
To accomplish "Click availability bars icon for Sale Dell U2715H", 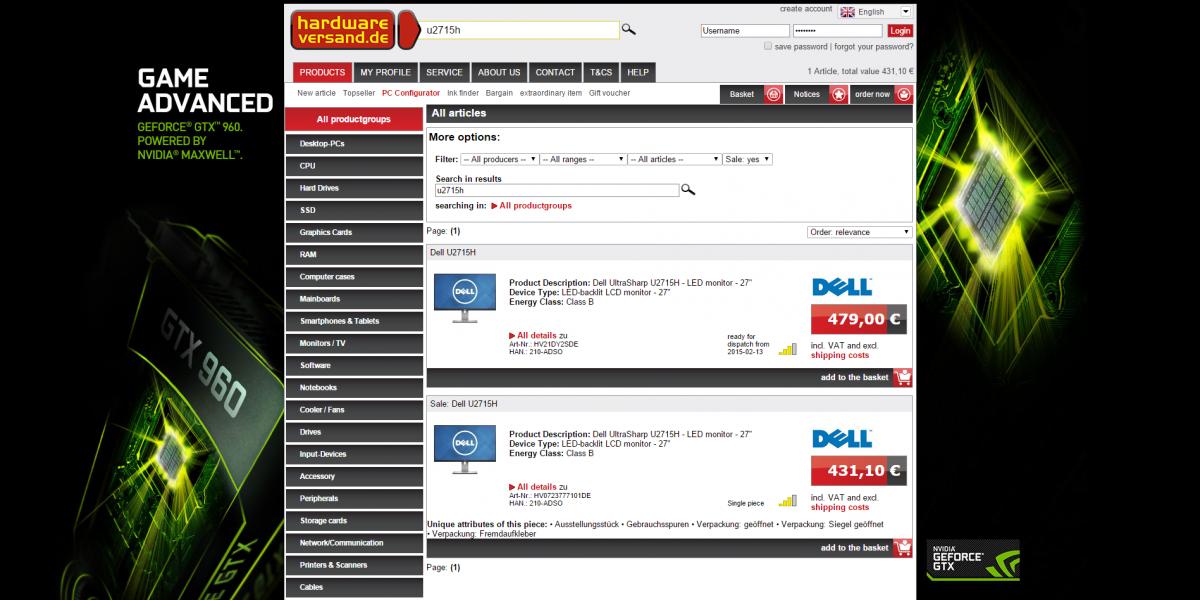I will tap(788, 500).
